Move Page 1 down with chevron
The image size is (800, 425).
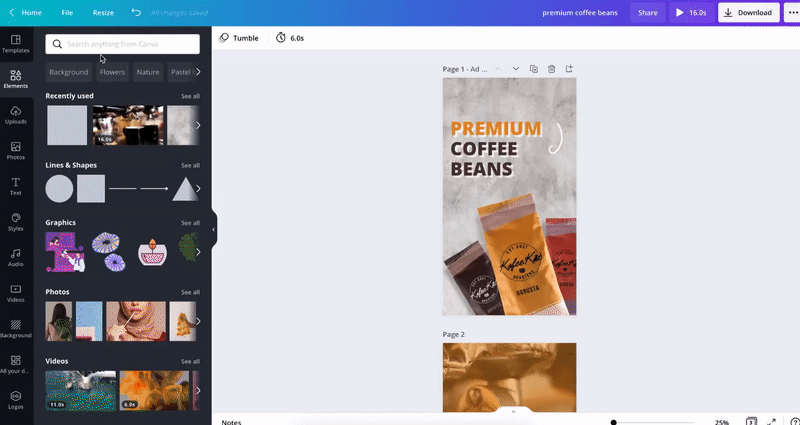[516, 69]
